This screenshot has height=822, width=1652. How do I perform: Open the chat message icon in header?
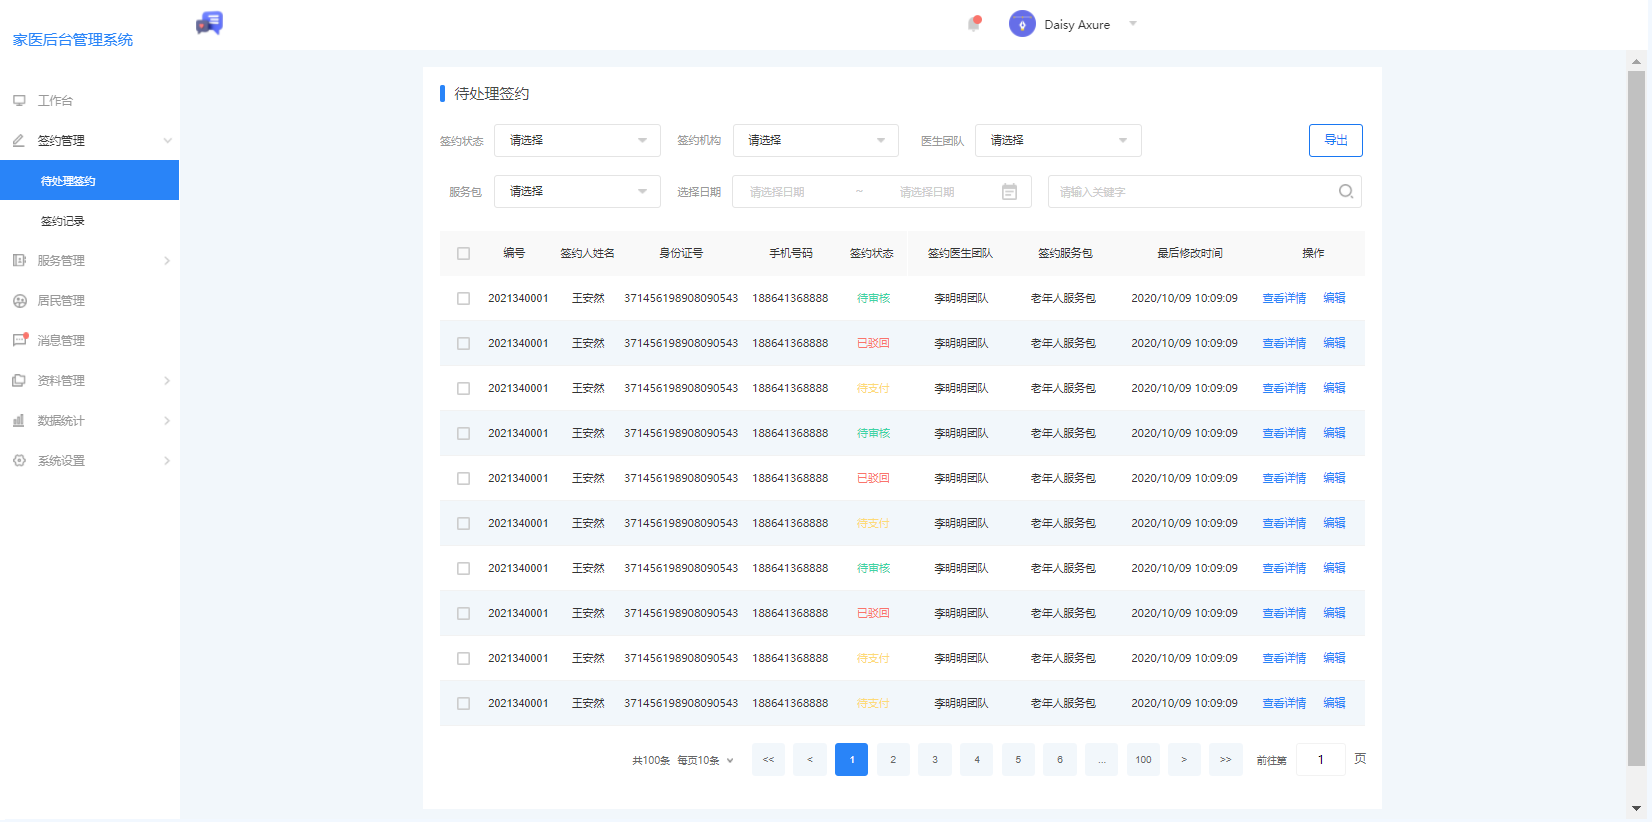pos(209,23)
